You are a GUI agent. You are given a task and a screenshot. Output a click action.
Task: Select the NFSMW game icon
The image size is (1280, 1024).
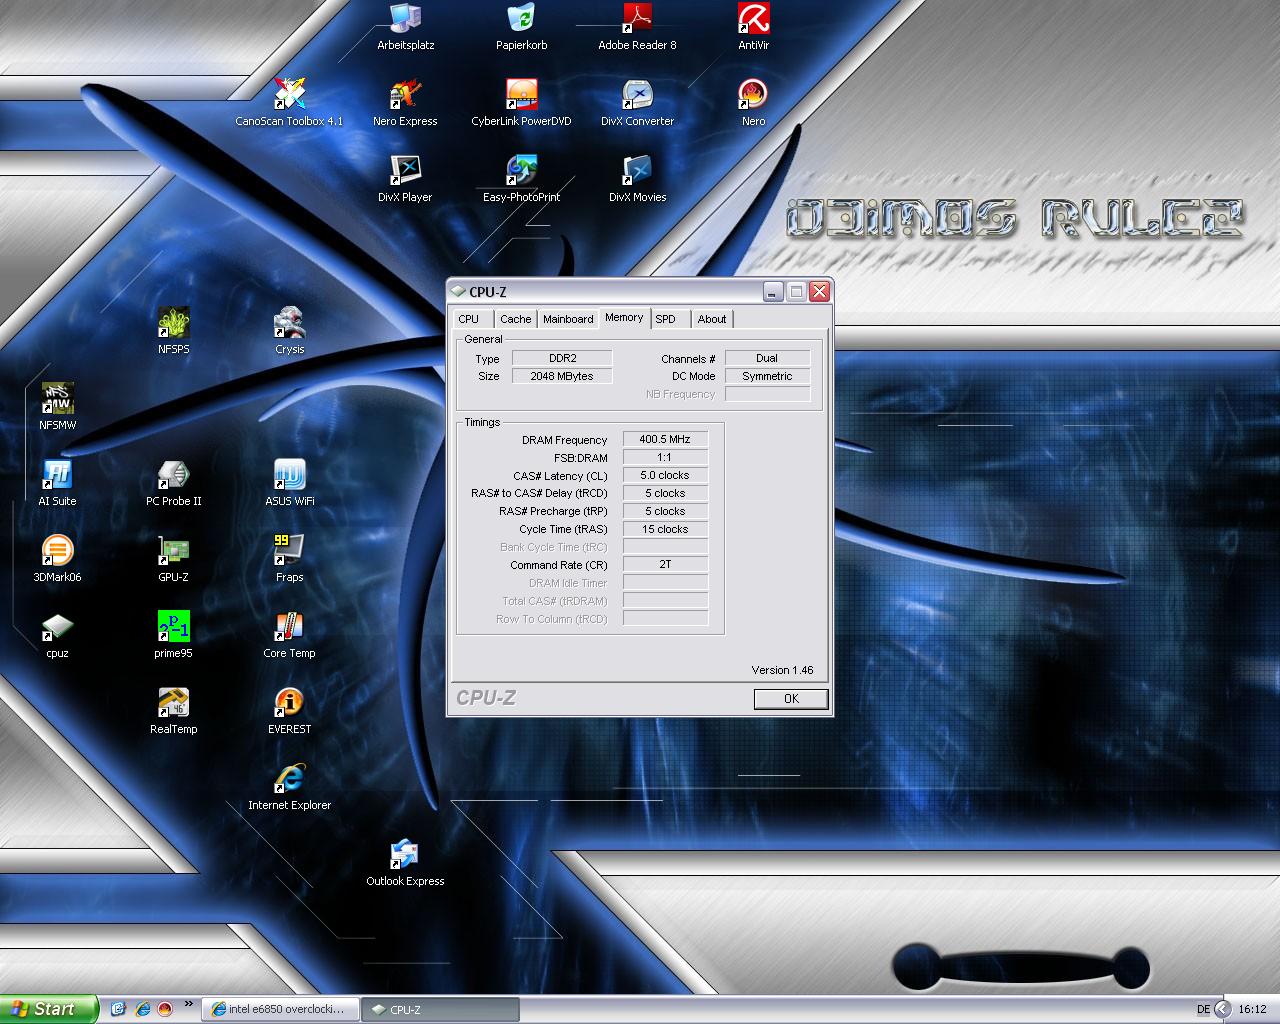pyautogui.click(x=57, y=406)
